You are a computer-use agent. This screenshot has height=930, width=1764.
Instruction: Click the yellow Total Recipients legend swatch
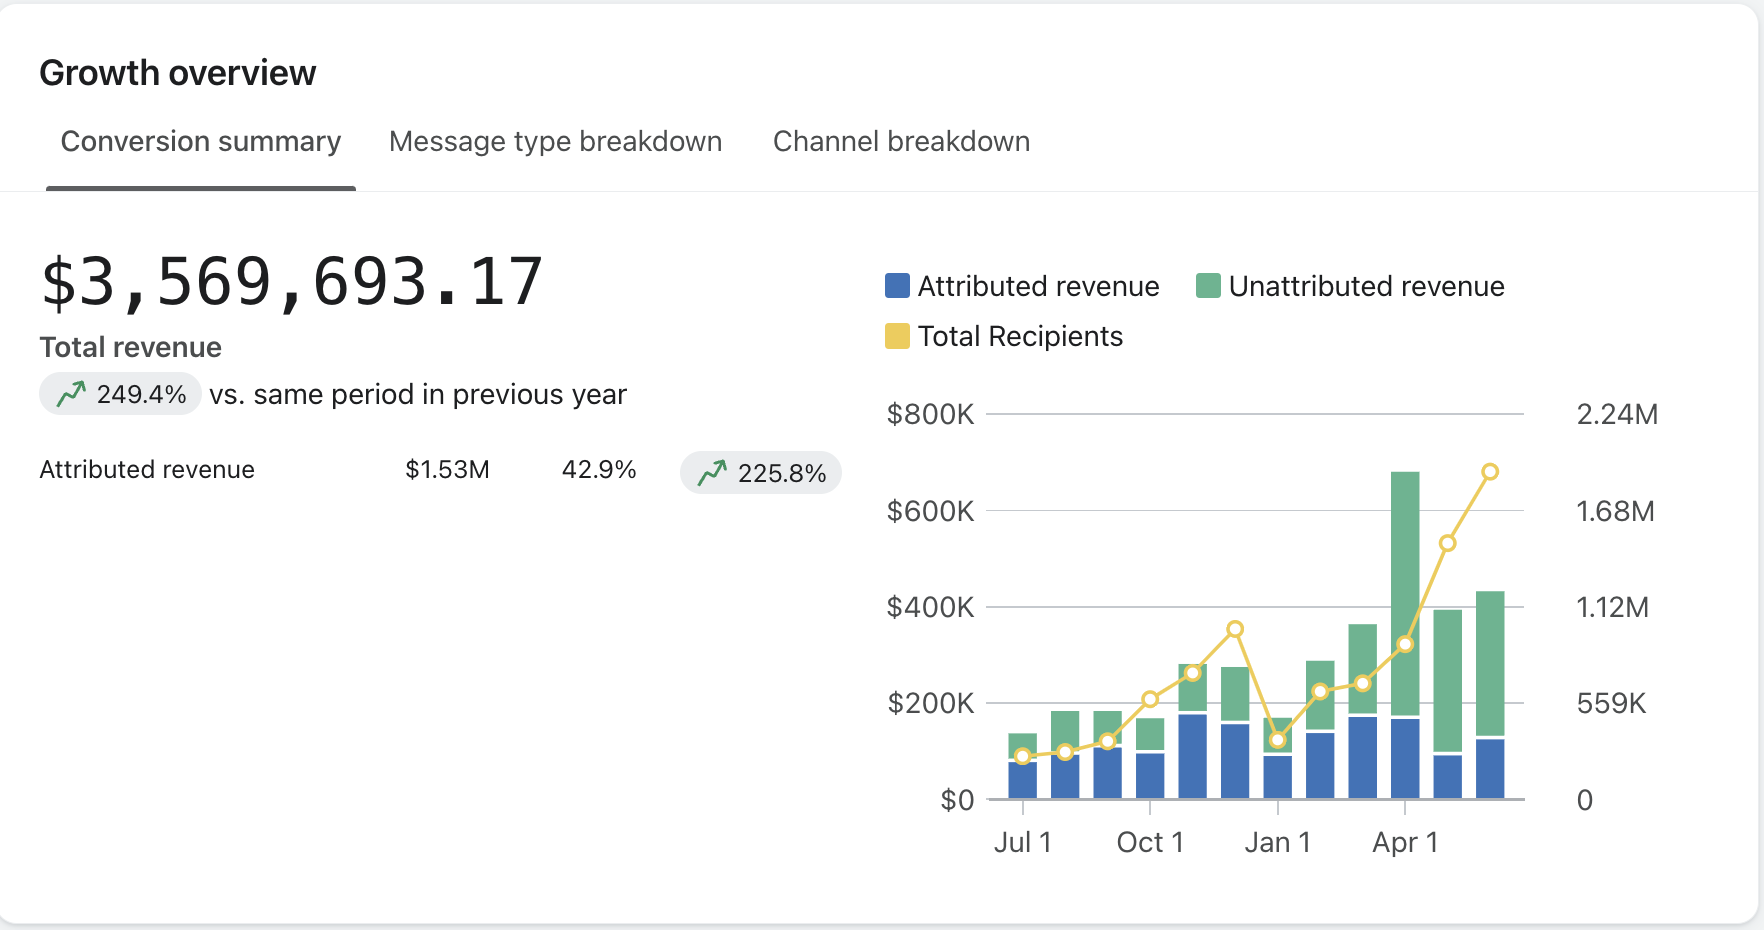(897, 336)
